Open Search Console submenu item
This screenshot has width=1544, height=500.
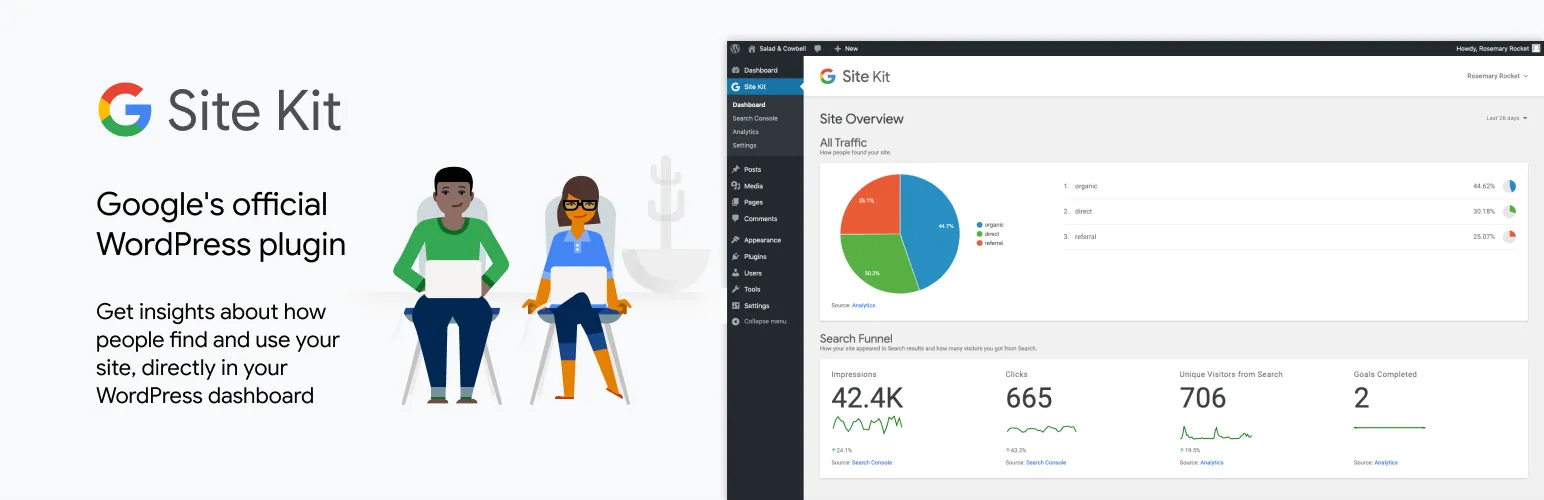point(755,118)
